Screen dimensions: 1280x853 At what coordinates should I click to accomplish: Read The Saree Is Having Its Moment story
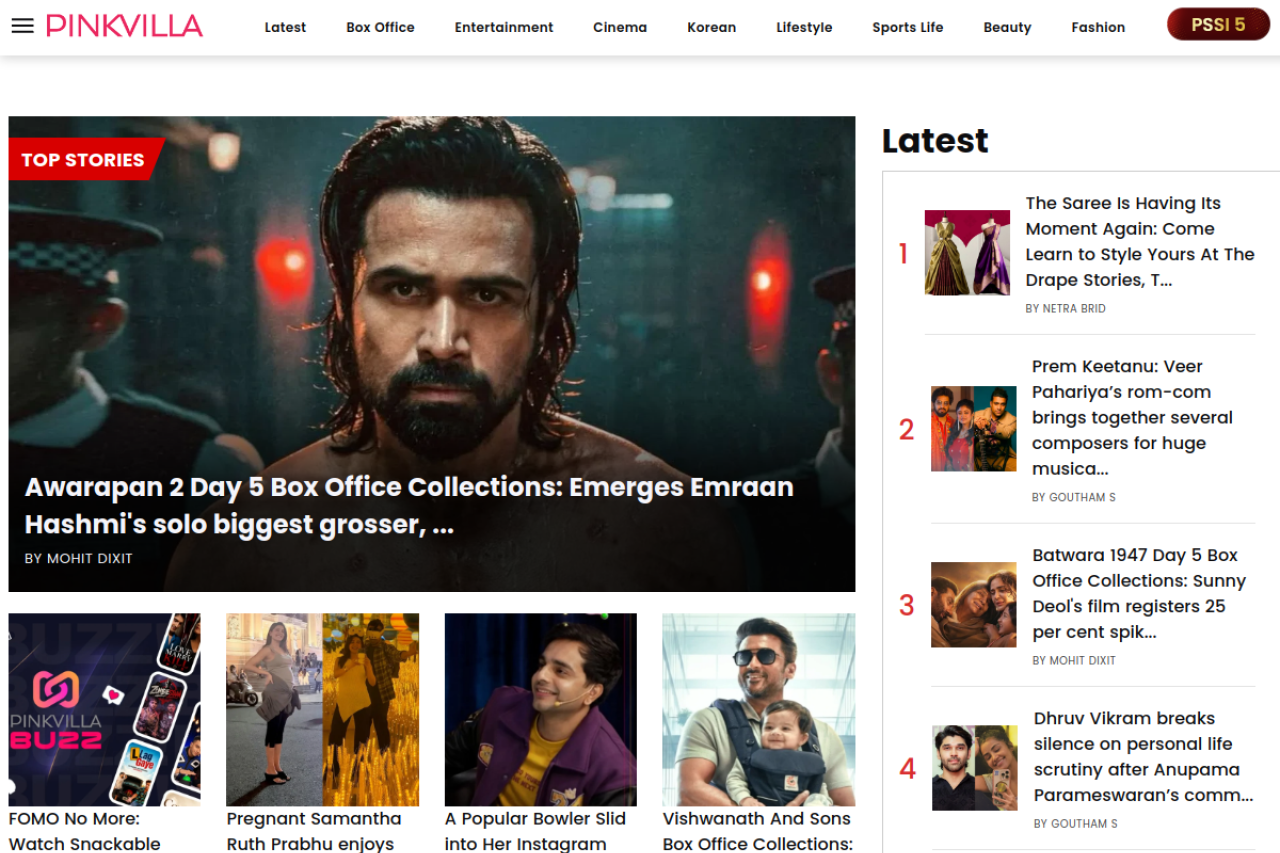point(1140,242)
